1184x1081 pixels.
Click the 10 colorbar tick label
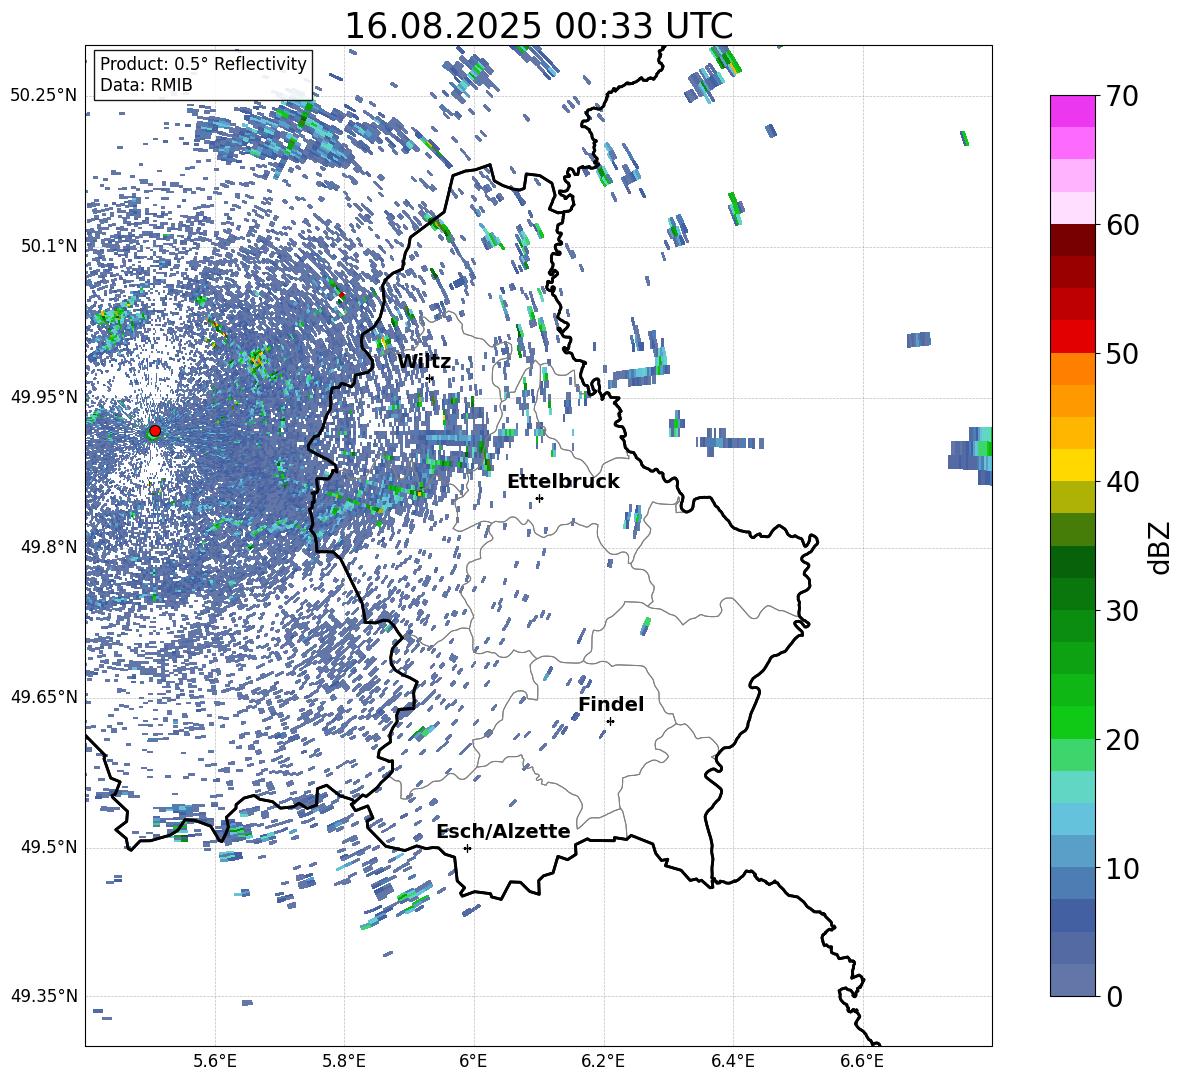1122,868
